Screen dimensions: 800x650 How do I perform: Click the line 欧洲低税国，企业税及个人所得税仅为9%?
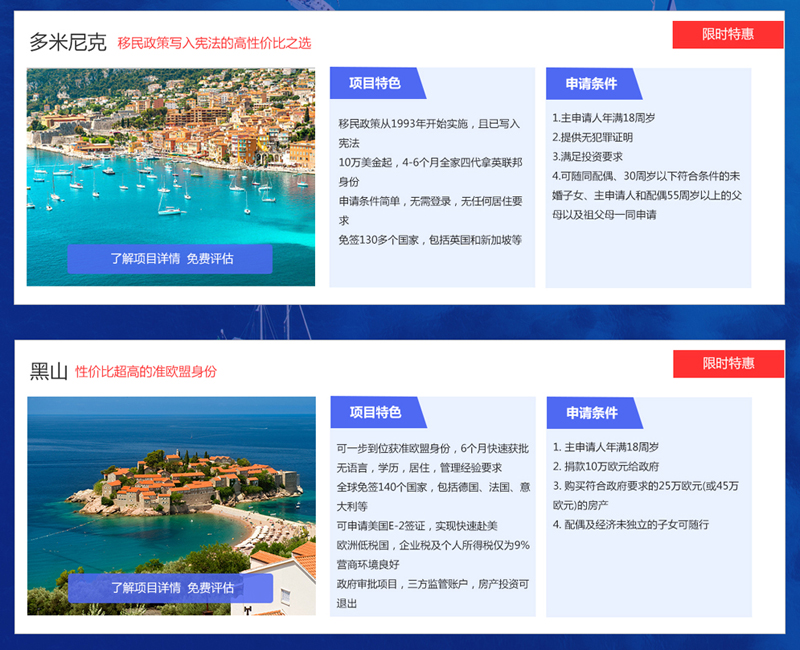click(x=433, y=545)
